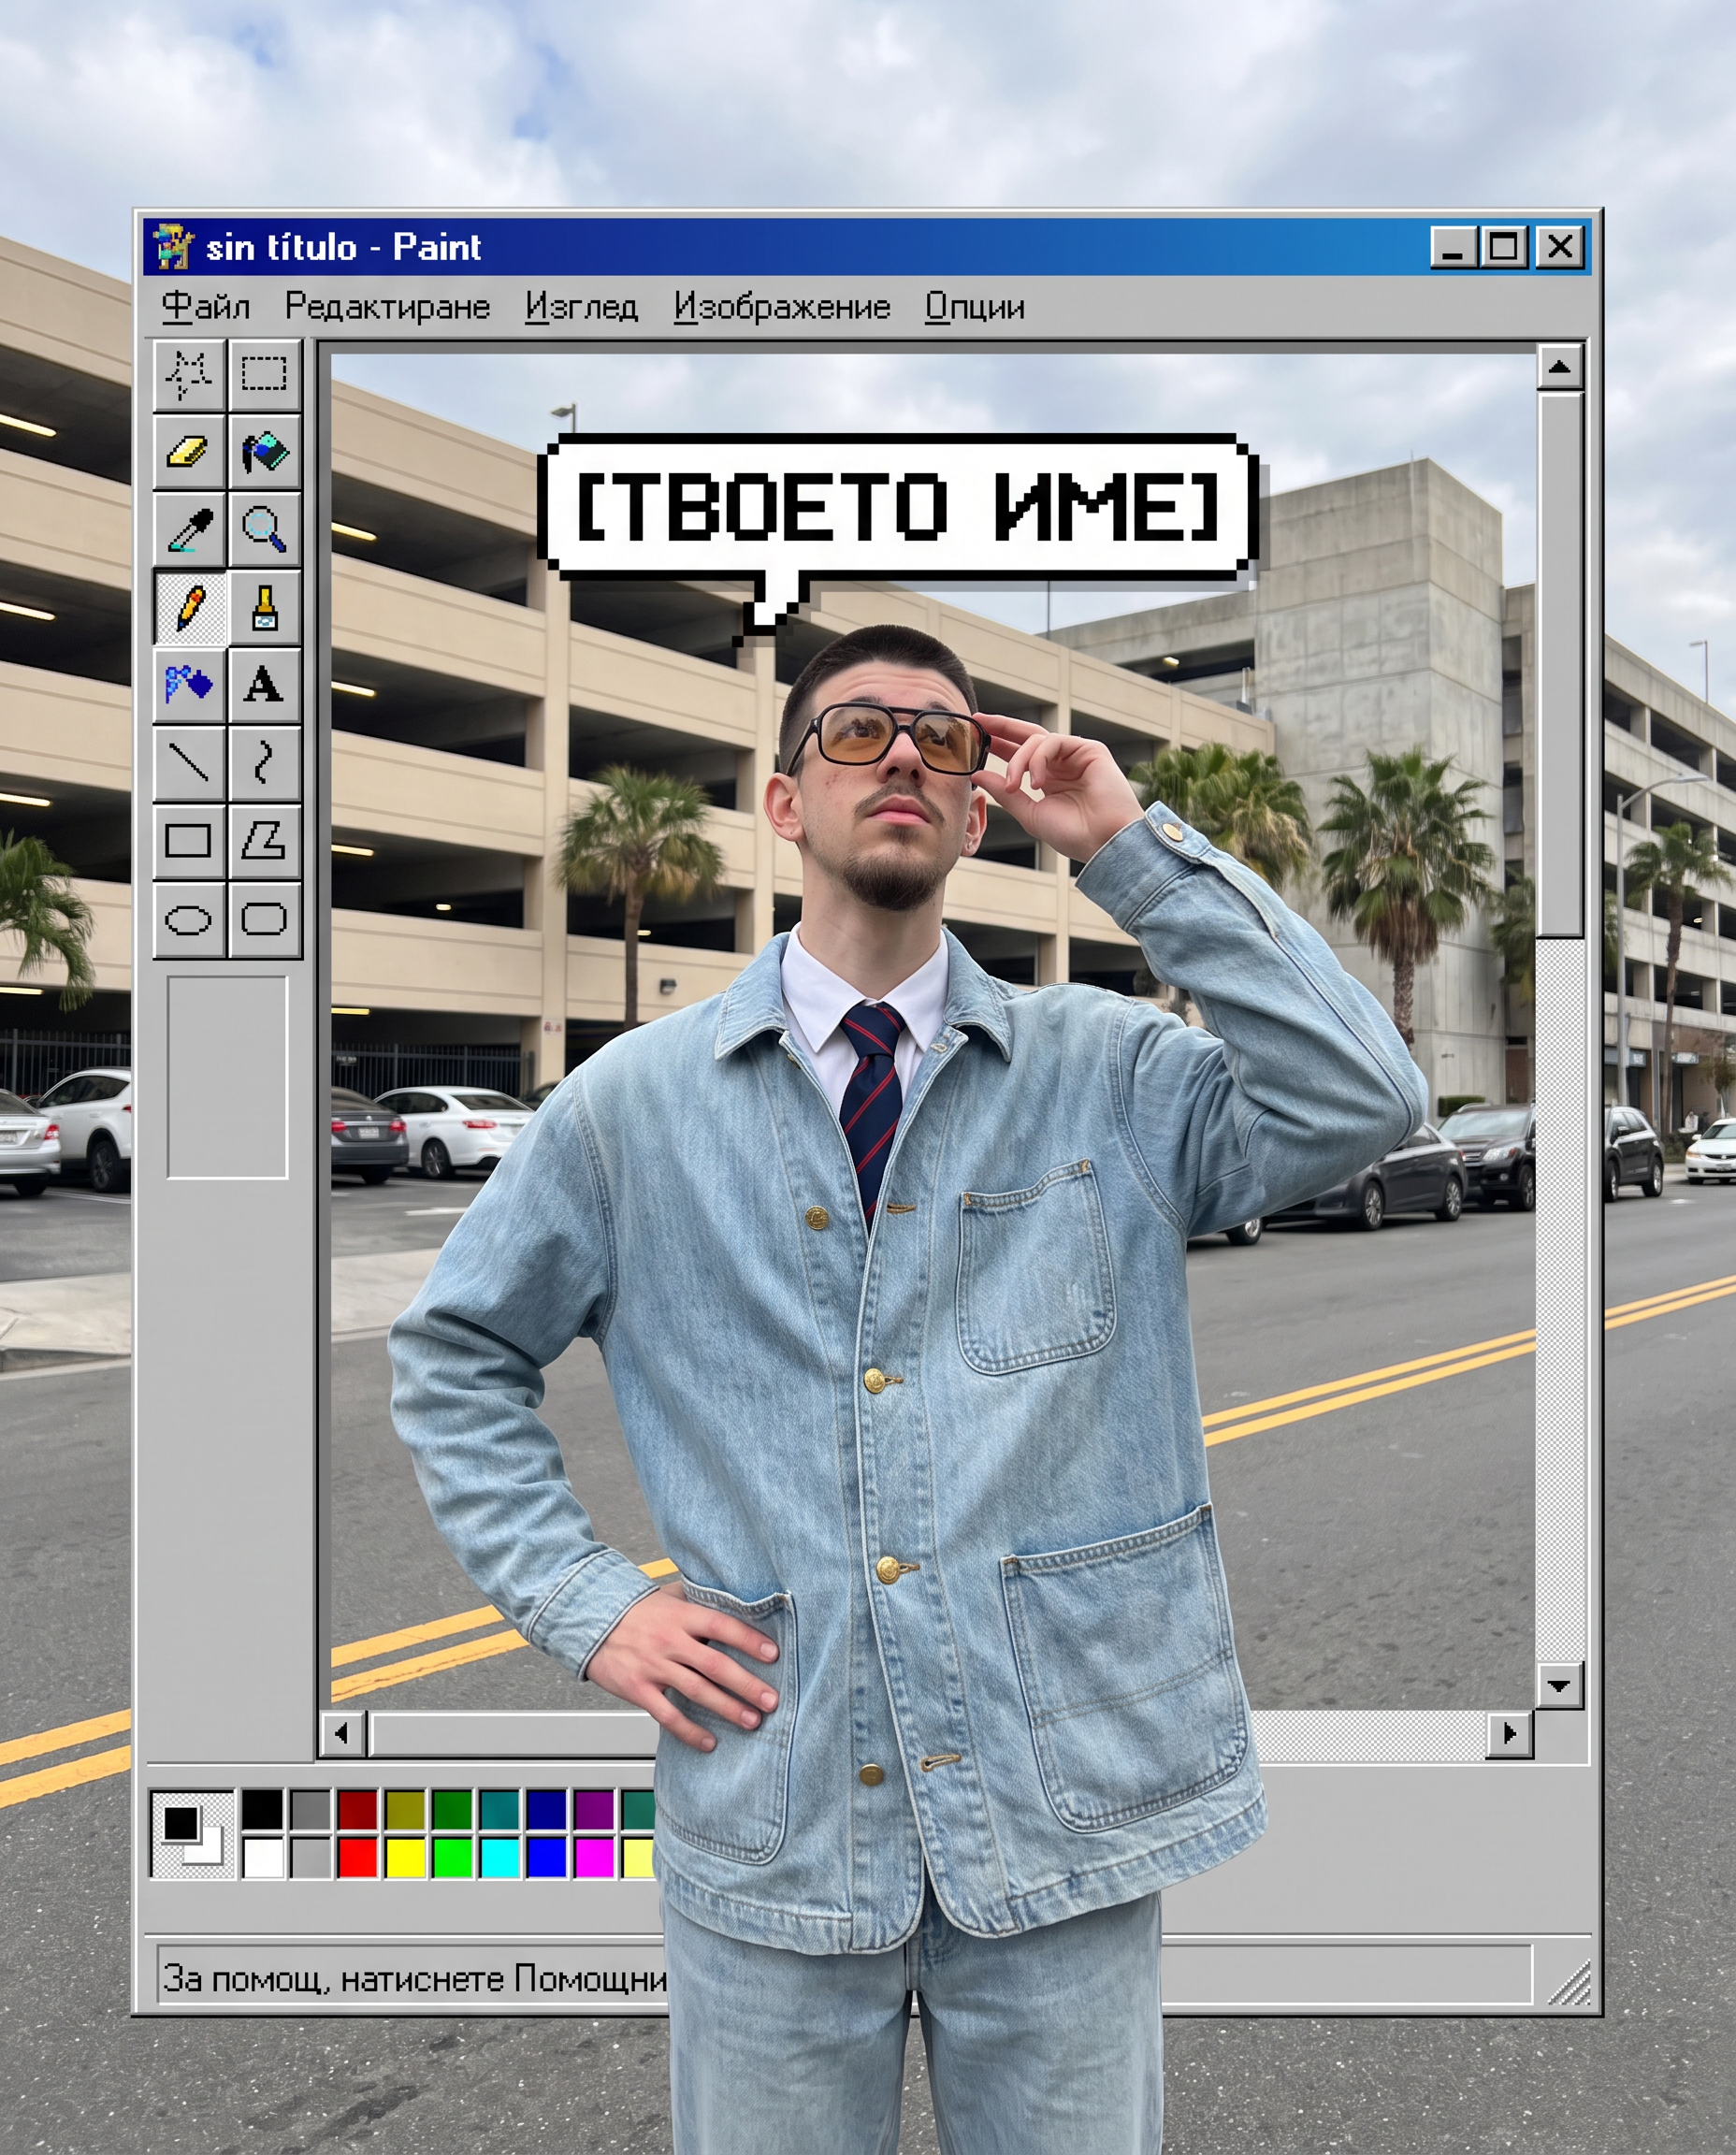Open the Файл menu
This screenshot has width=1736, height=2155.
click(206, 307)
